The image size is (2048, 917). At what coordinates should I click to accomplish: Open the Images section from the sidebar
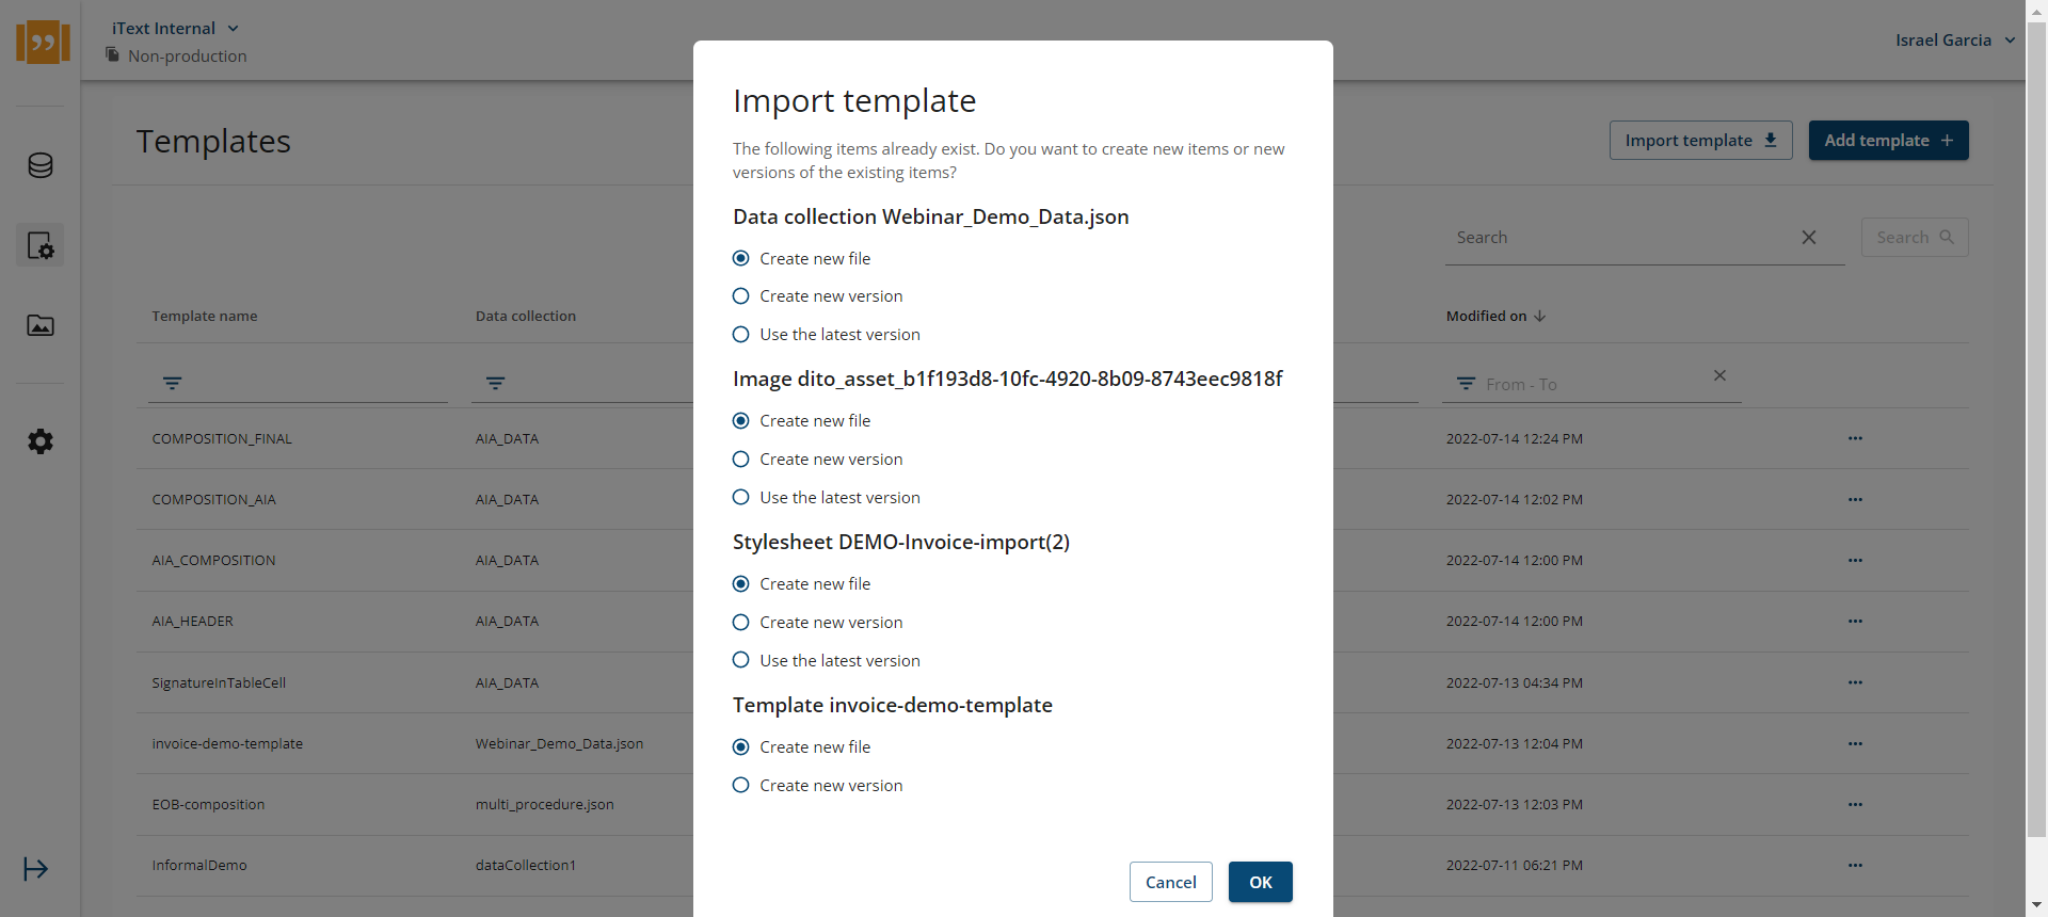pos(40,325)
